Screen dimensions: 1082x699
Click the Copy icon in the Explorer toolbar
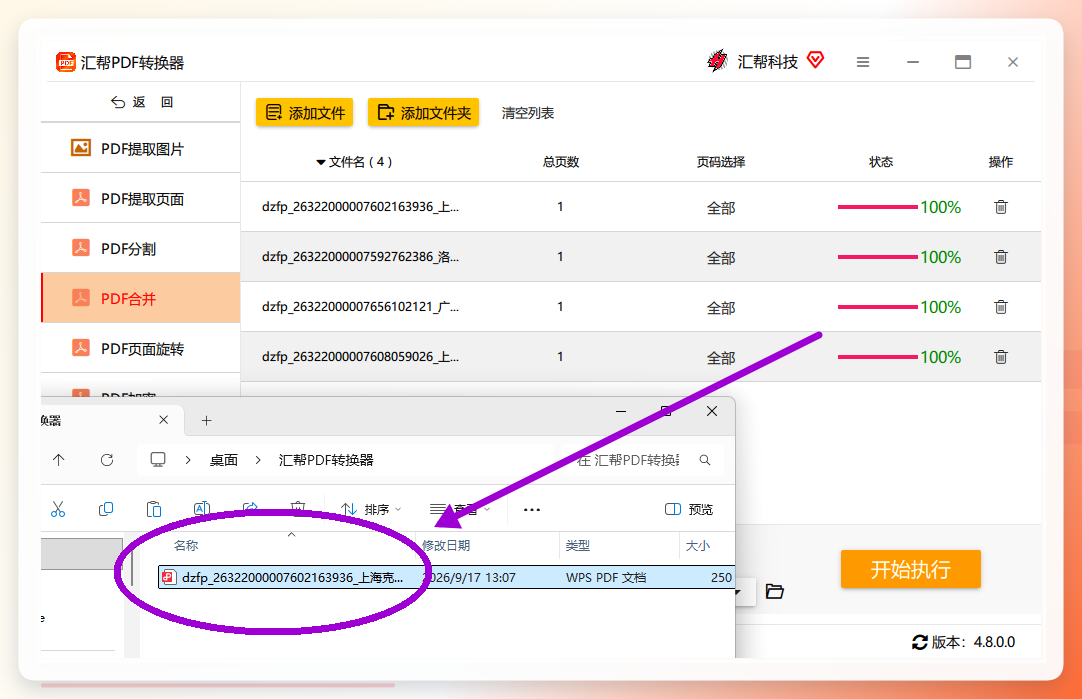pyautogui.click(x=106, y=509)
